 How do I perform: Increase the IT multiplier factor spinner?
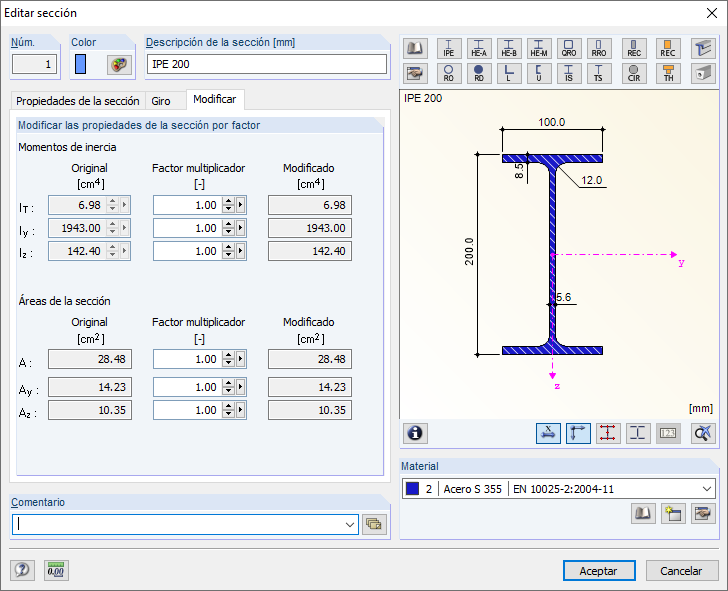228,201
